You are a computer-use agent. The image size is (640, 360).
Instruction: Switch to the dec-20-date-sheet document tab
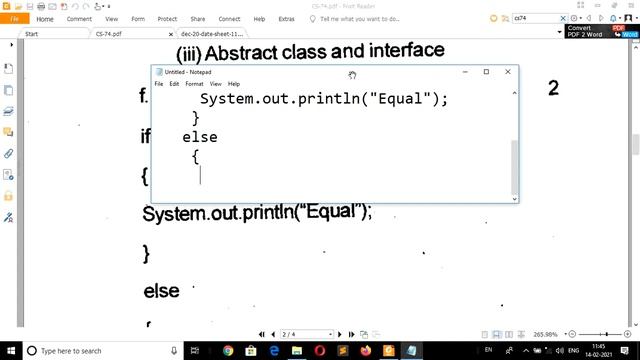[x=212, y=34]
